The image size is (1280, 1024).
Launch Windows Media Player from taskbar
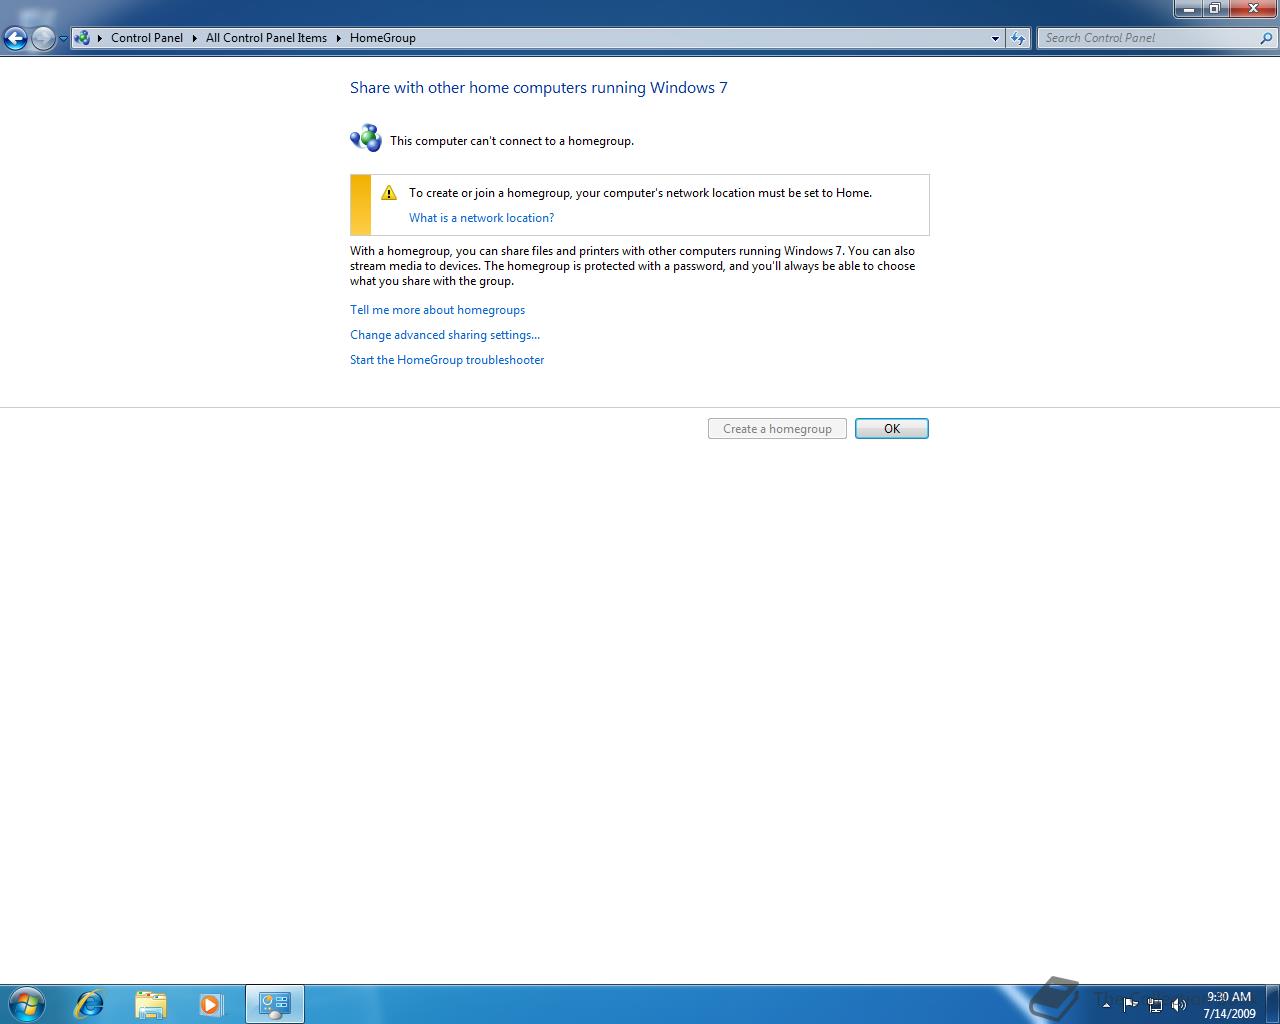pos(211,1004)
